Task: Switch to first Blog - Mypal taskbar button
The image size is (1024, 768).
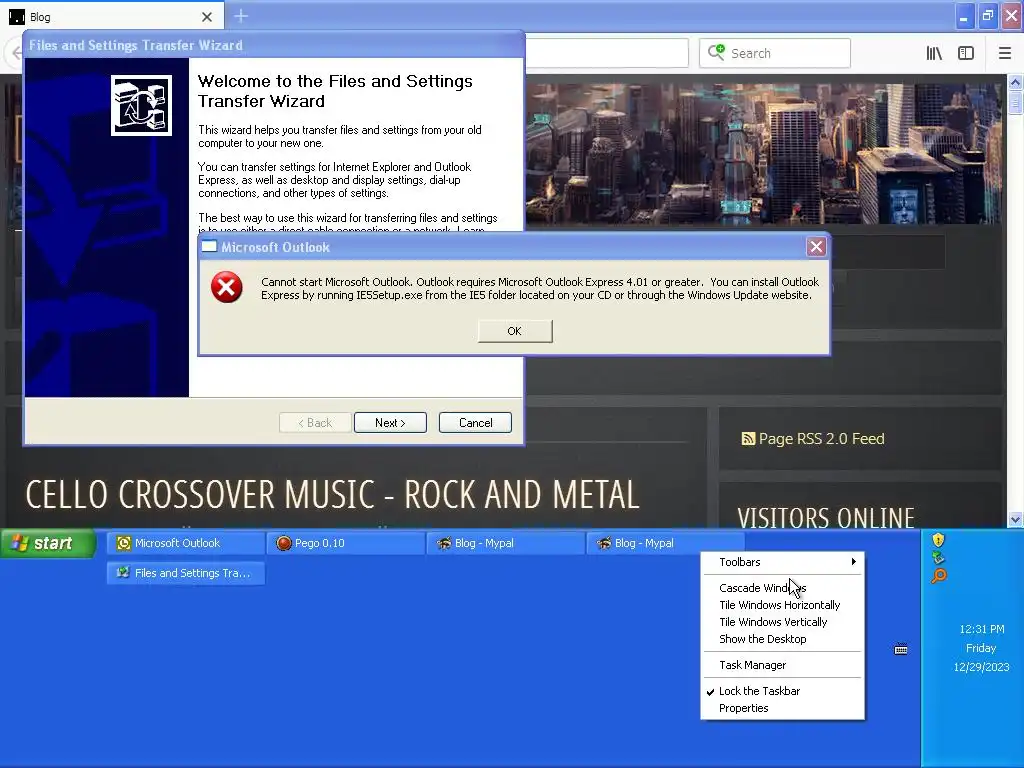Action: click(506, 543)
